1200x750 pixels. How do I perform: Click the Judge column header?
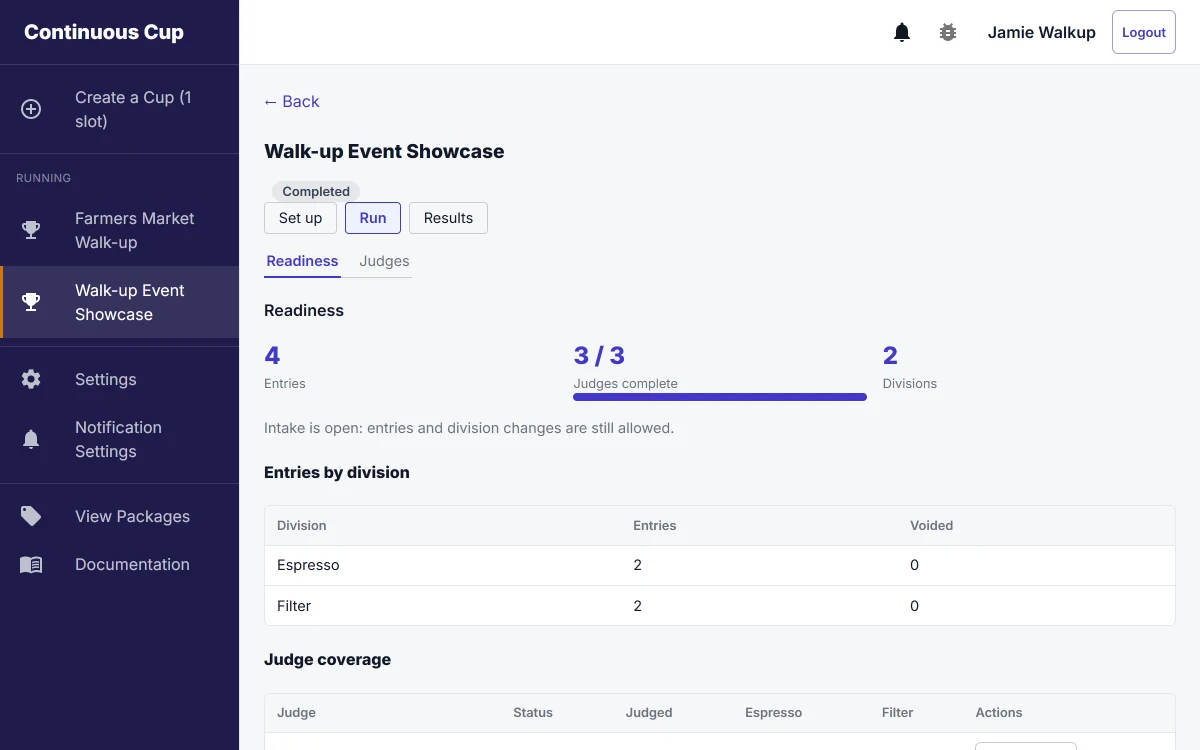tap(296, 713)
